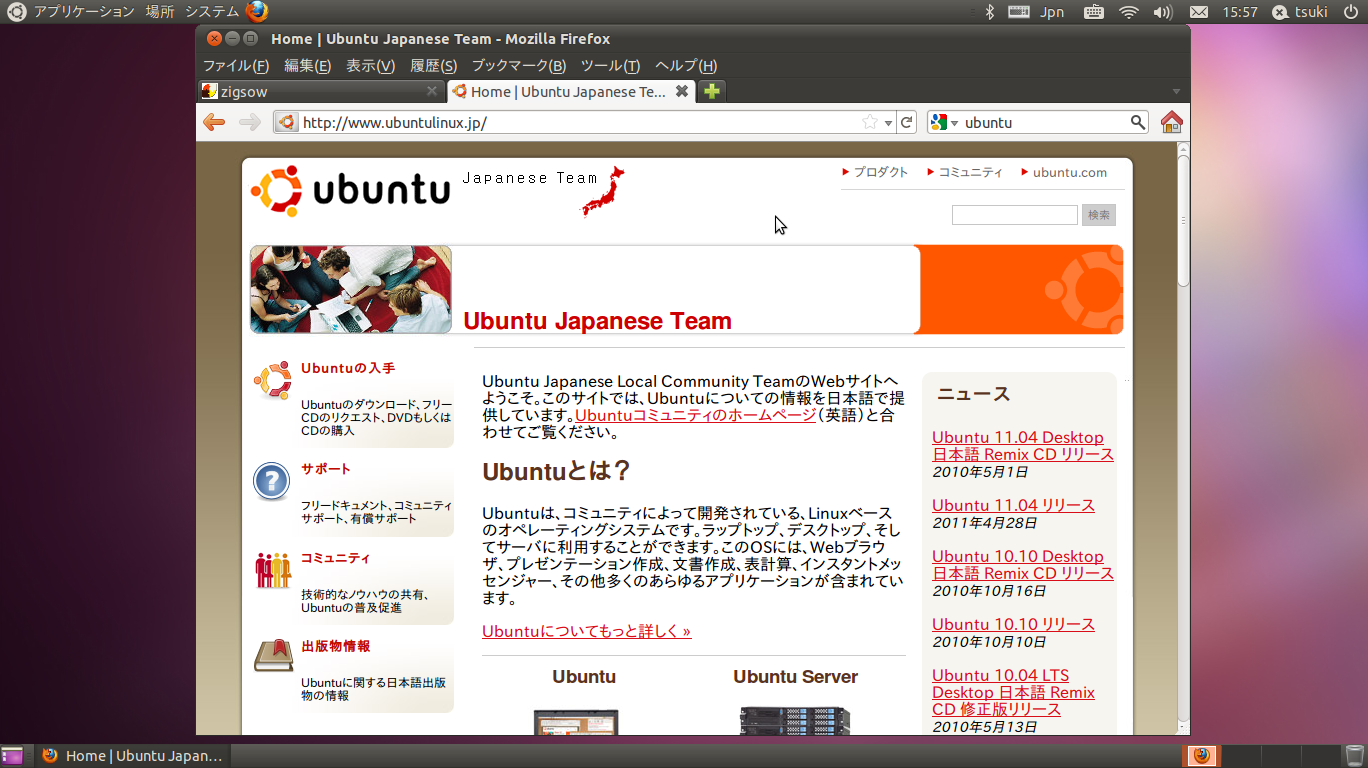This screenshot has width=1368, height=768.
Task: Click the 出版物情報 sidebar heading
Action: point(336,646)
